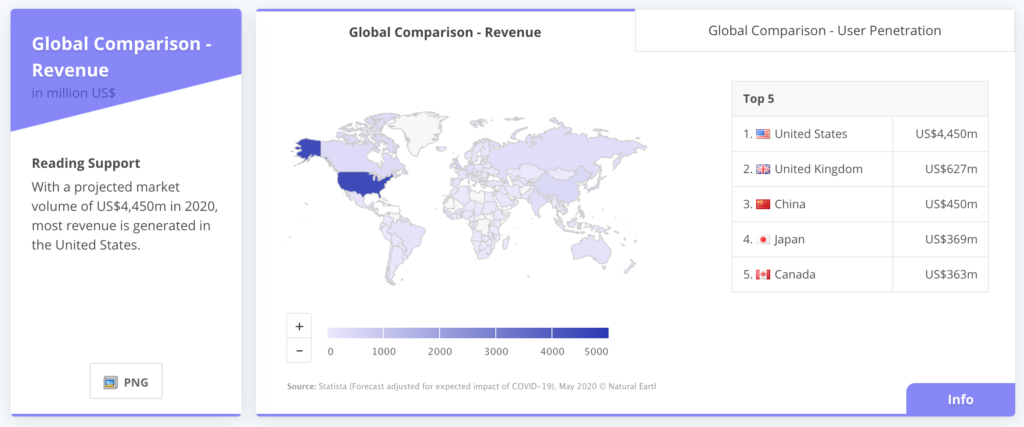The width and height of the screenshot is (1024, 427).
Task: Click the color legend scale bar
Action: point(468,333)
